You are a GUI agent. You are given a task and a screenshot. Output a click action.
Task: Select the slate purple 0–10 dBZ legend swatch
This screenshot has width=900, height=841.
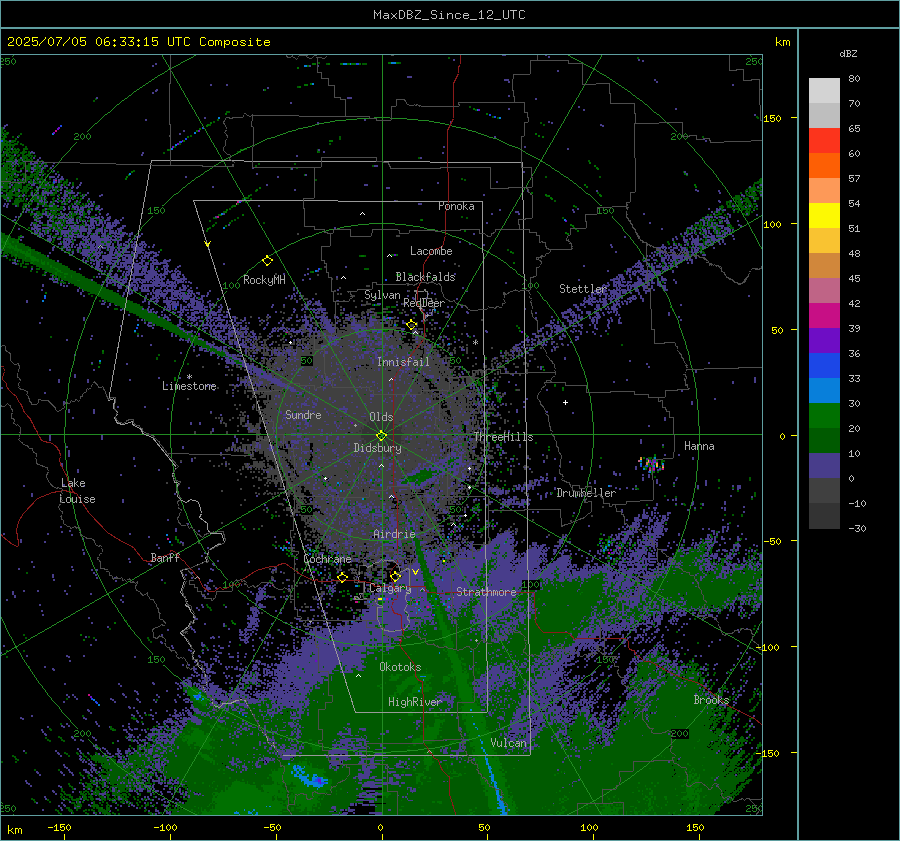click(x=824, y=466)
